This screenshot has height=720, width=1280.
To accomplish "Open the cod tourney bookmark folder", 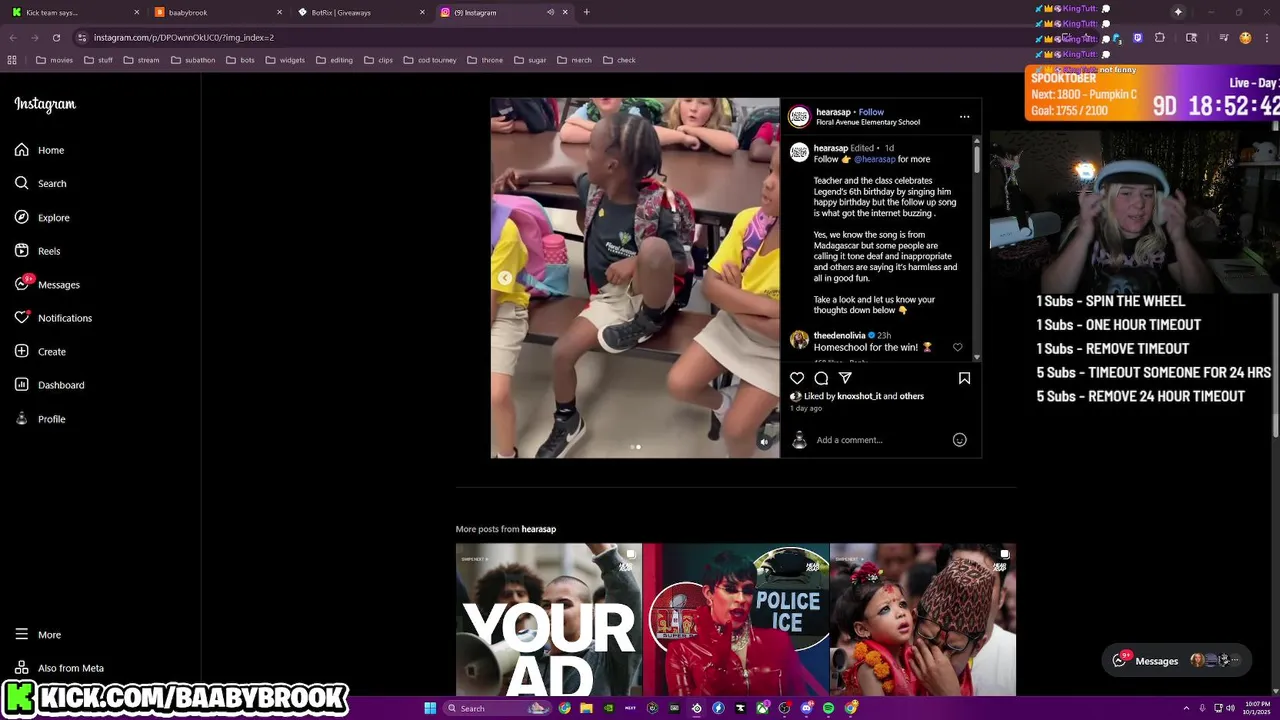I will point(430,60).
